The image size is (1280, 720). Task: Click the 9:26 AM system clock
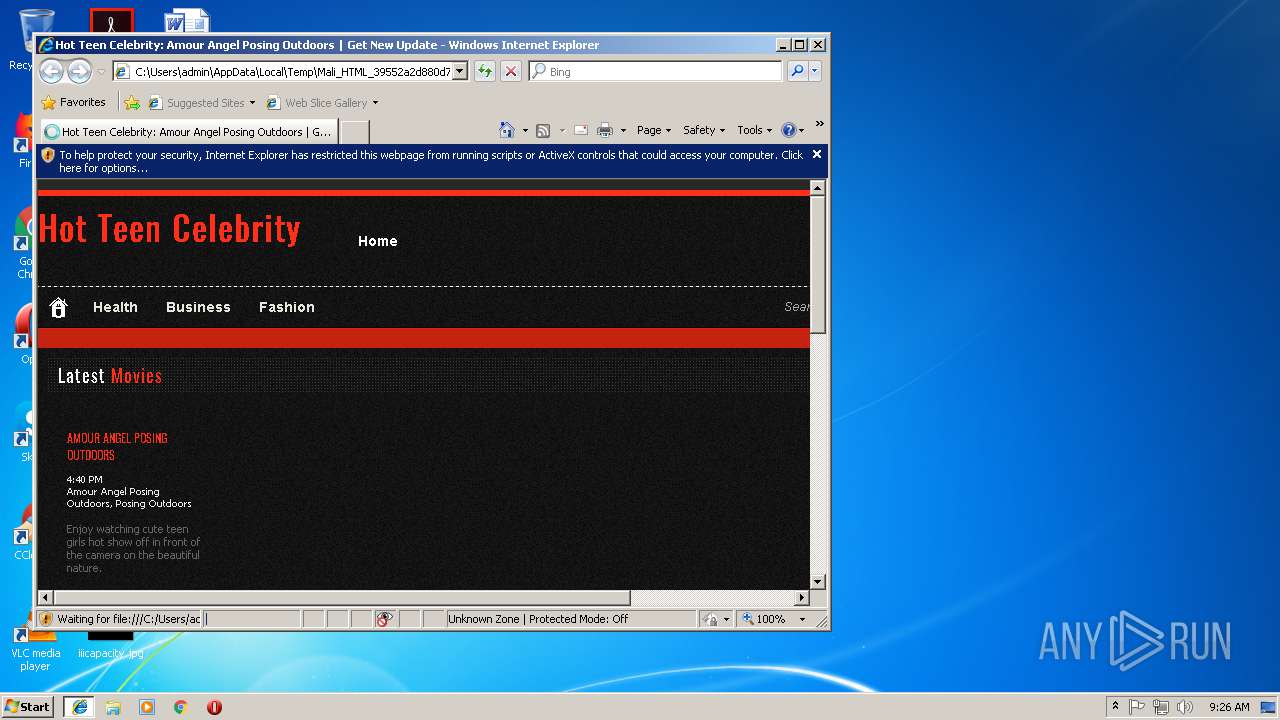tap(1229, 706)
